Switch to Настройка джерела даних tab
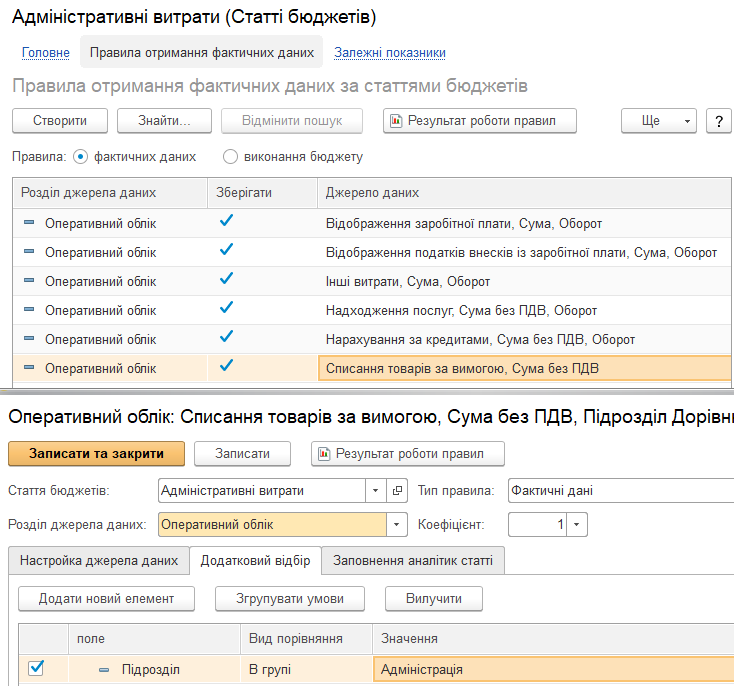This screenshot has height=686, width=734. (99, 561)
